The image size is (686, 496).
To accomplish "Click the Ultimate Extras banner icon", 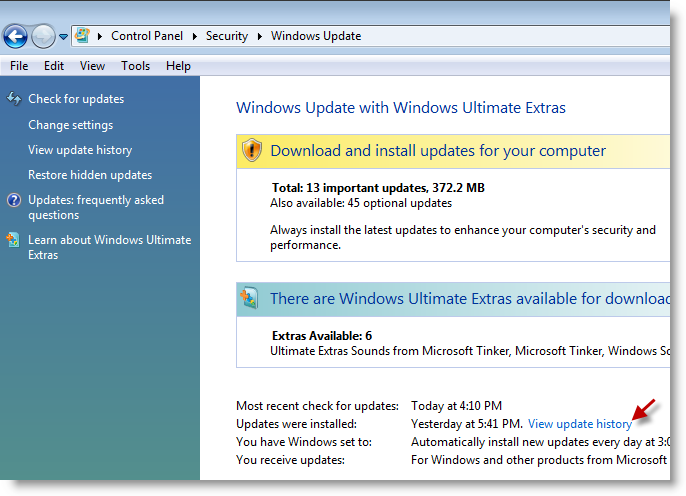I will (249, 298).
